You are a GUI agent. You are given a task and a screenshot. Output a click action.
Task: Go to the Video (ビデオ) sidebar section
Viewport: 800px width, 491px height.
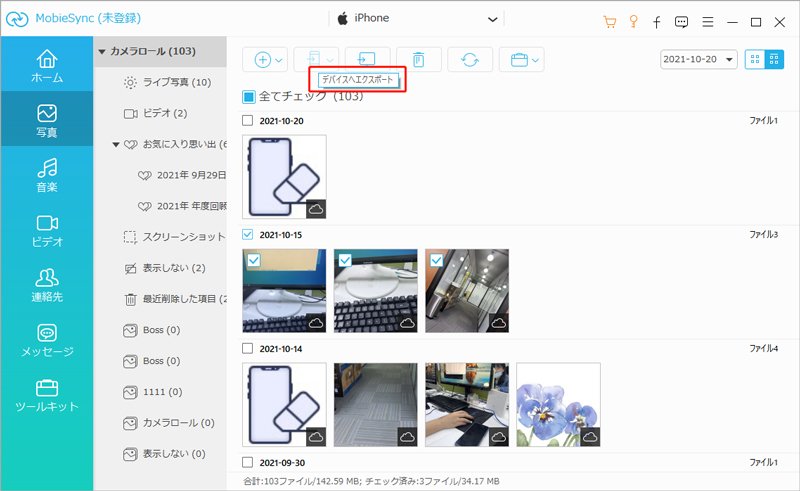47,230
